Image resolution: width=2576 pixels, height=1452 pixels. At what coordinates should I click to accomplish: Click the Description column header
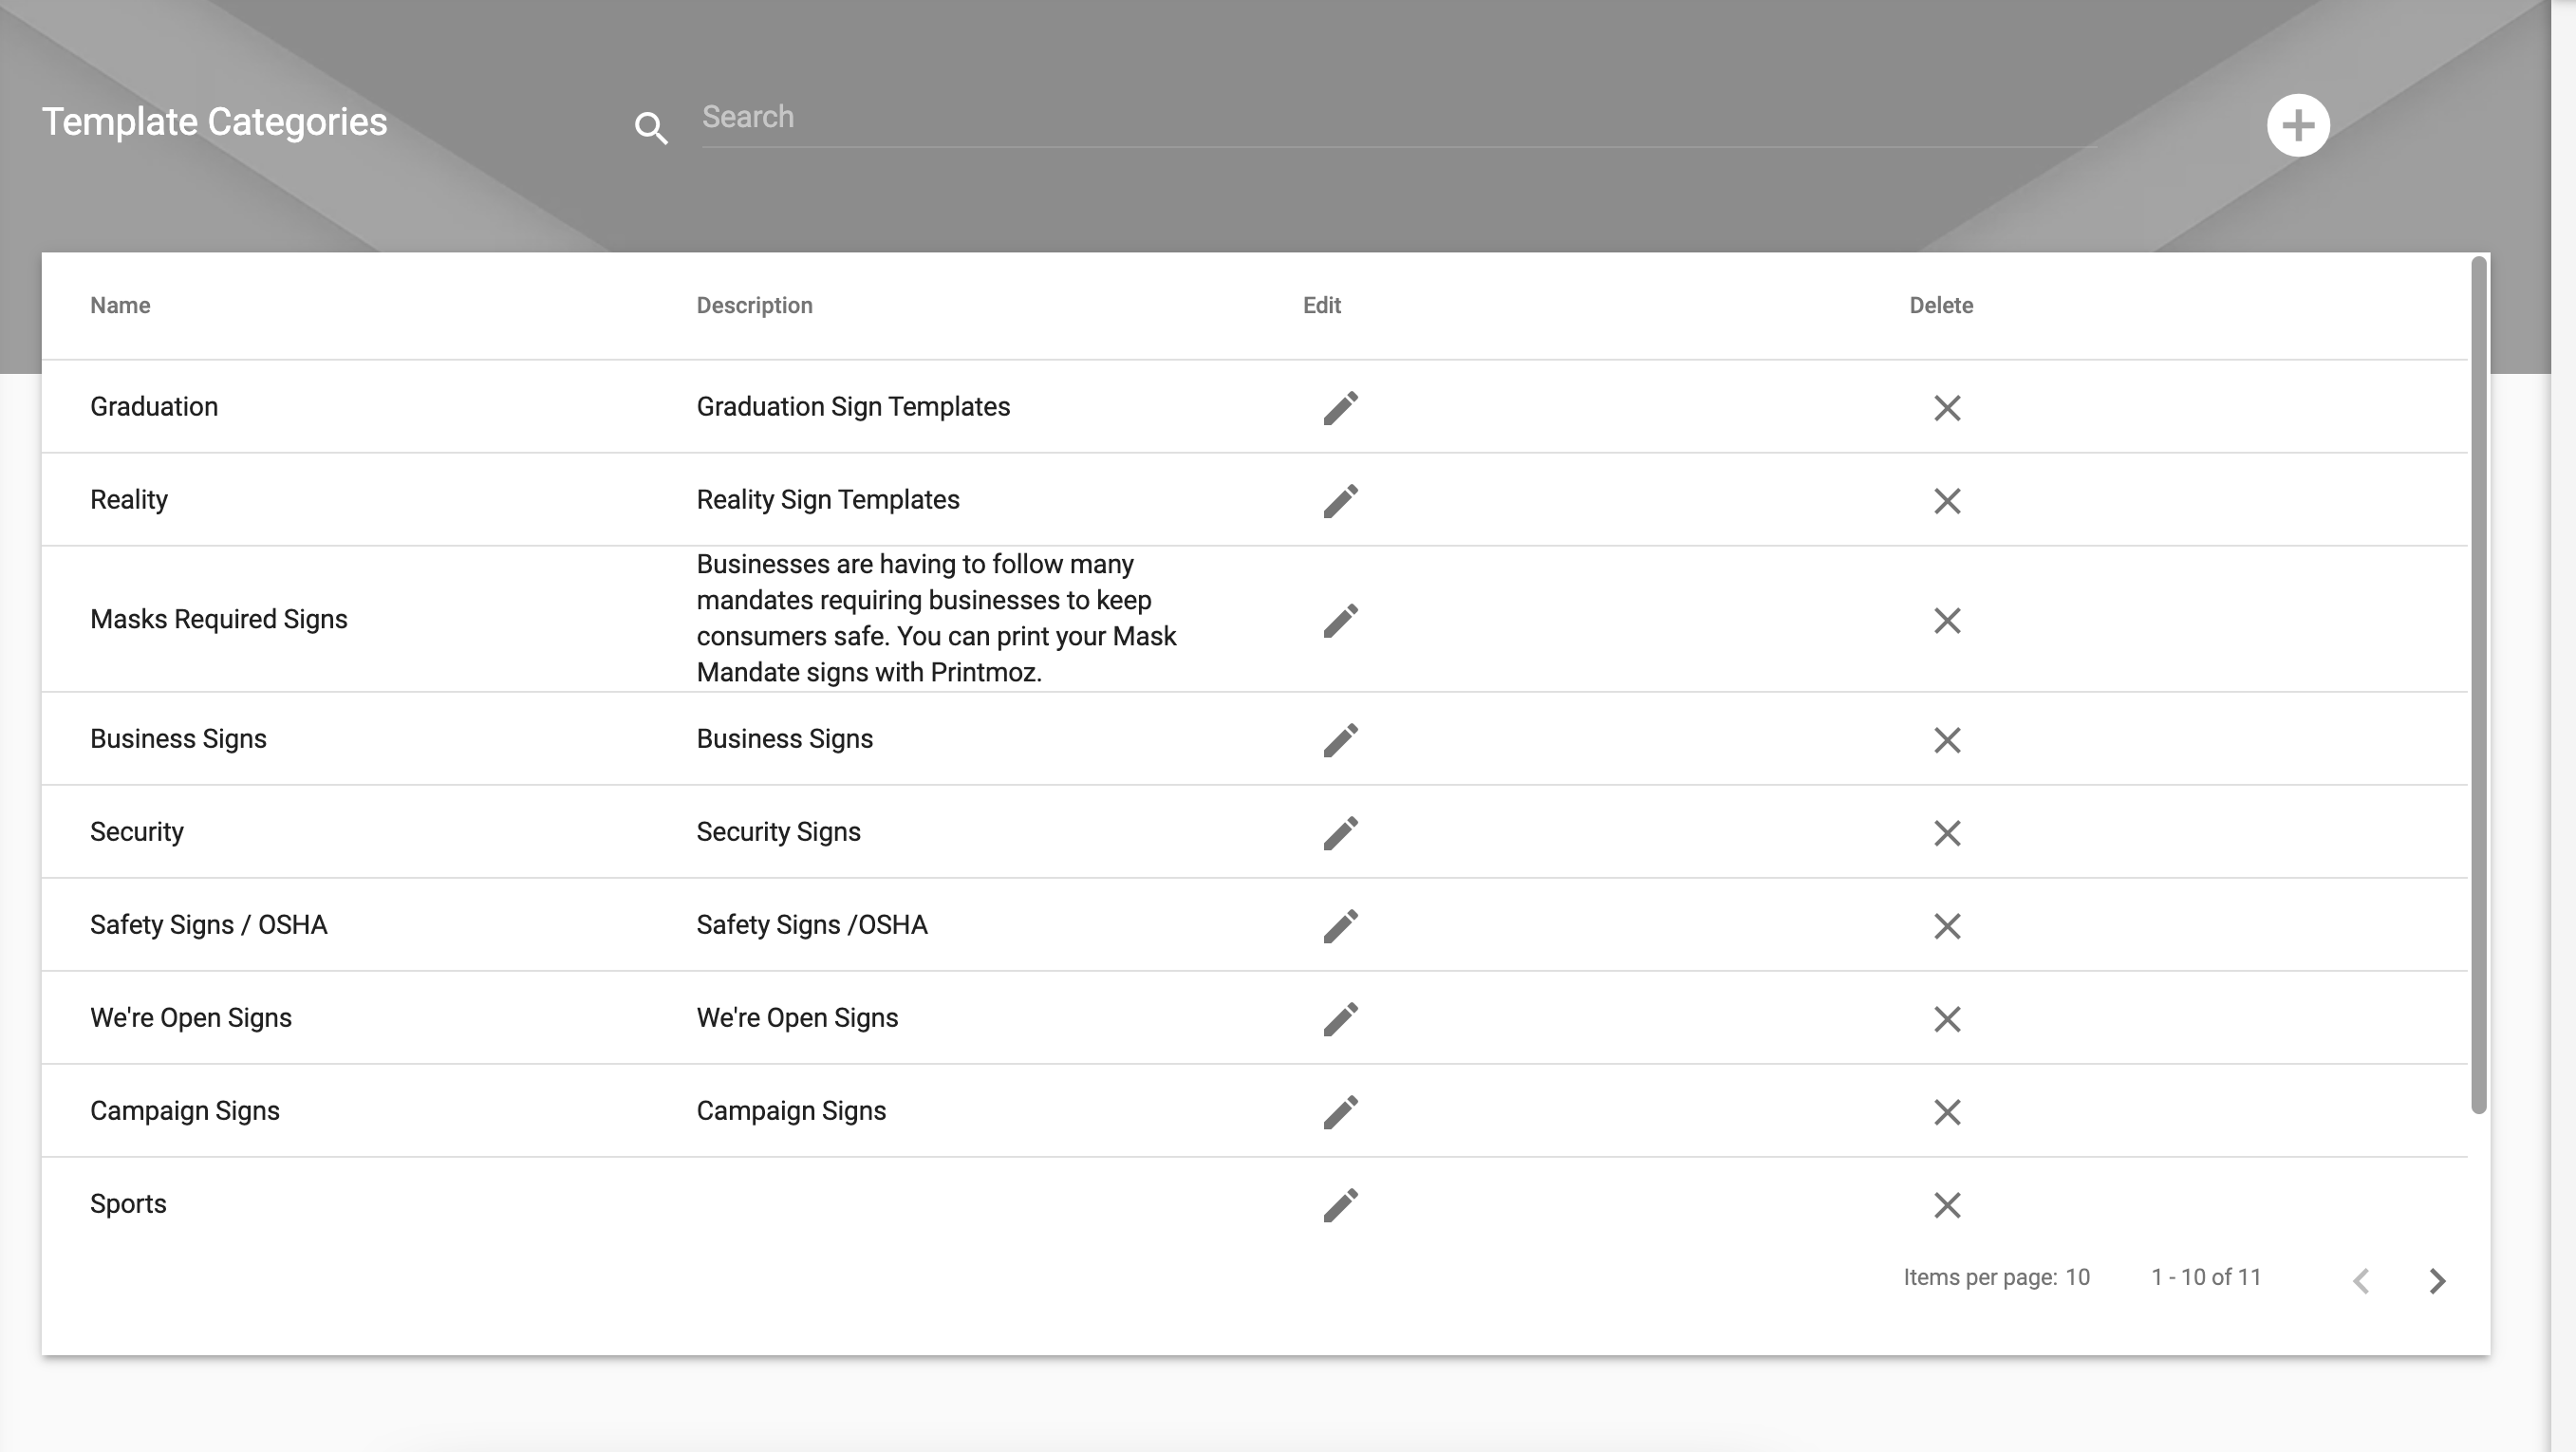(x=754, y=305)
